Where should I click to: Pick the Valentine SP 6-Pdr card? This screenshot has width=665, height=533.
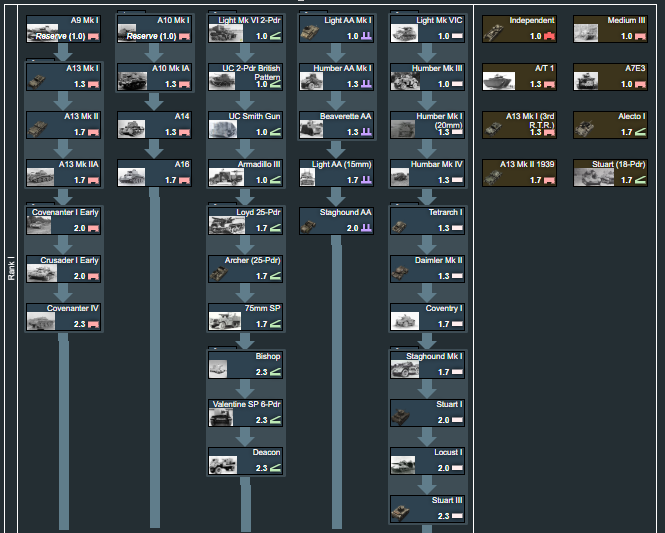click(x=246, y=412)
